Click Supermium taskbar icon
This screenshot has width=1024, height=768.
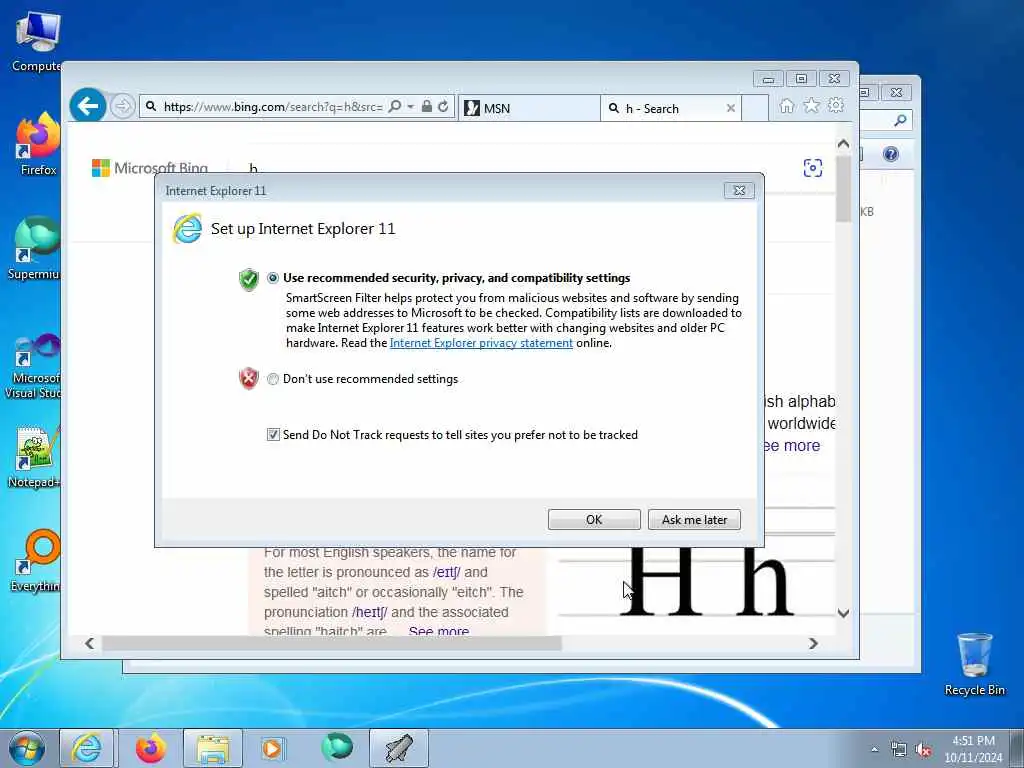[x=336, y=747]
